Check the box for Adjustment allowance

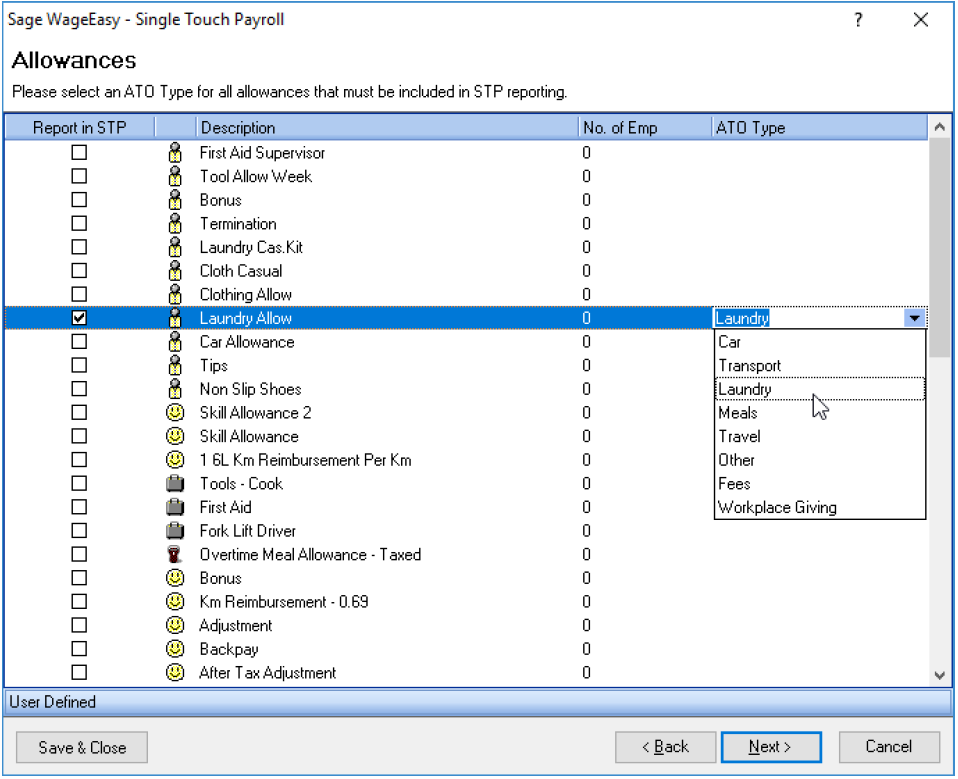(x=79, y=625)
